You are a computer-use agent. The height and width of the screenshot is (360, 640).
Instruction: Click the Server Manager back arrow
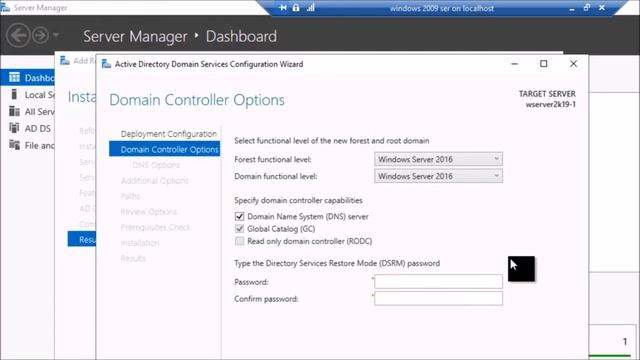(x=18, y=36)
